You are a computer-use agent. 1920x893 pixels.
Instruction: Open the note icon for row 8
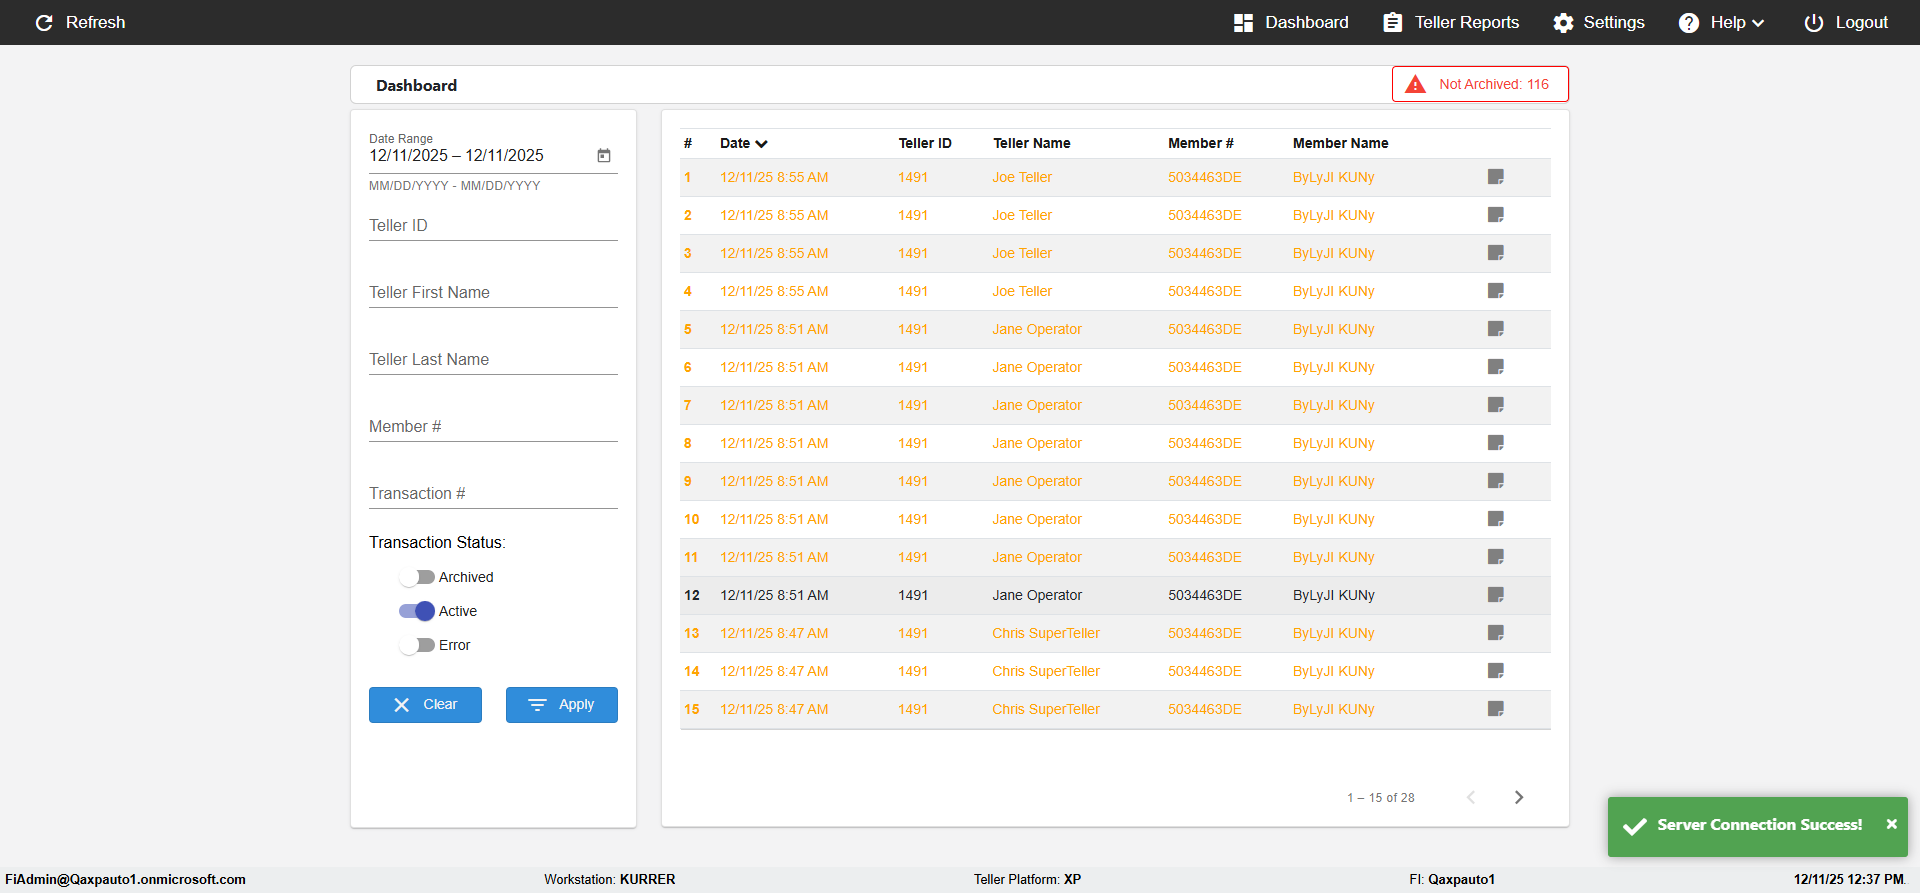[x=1496, y=443]
